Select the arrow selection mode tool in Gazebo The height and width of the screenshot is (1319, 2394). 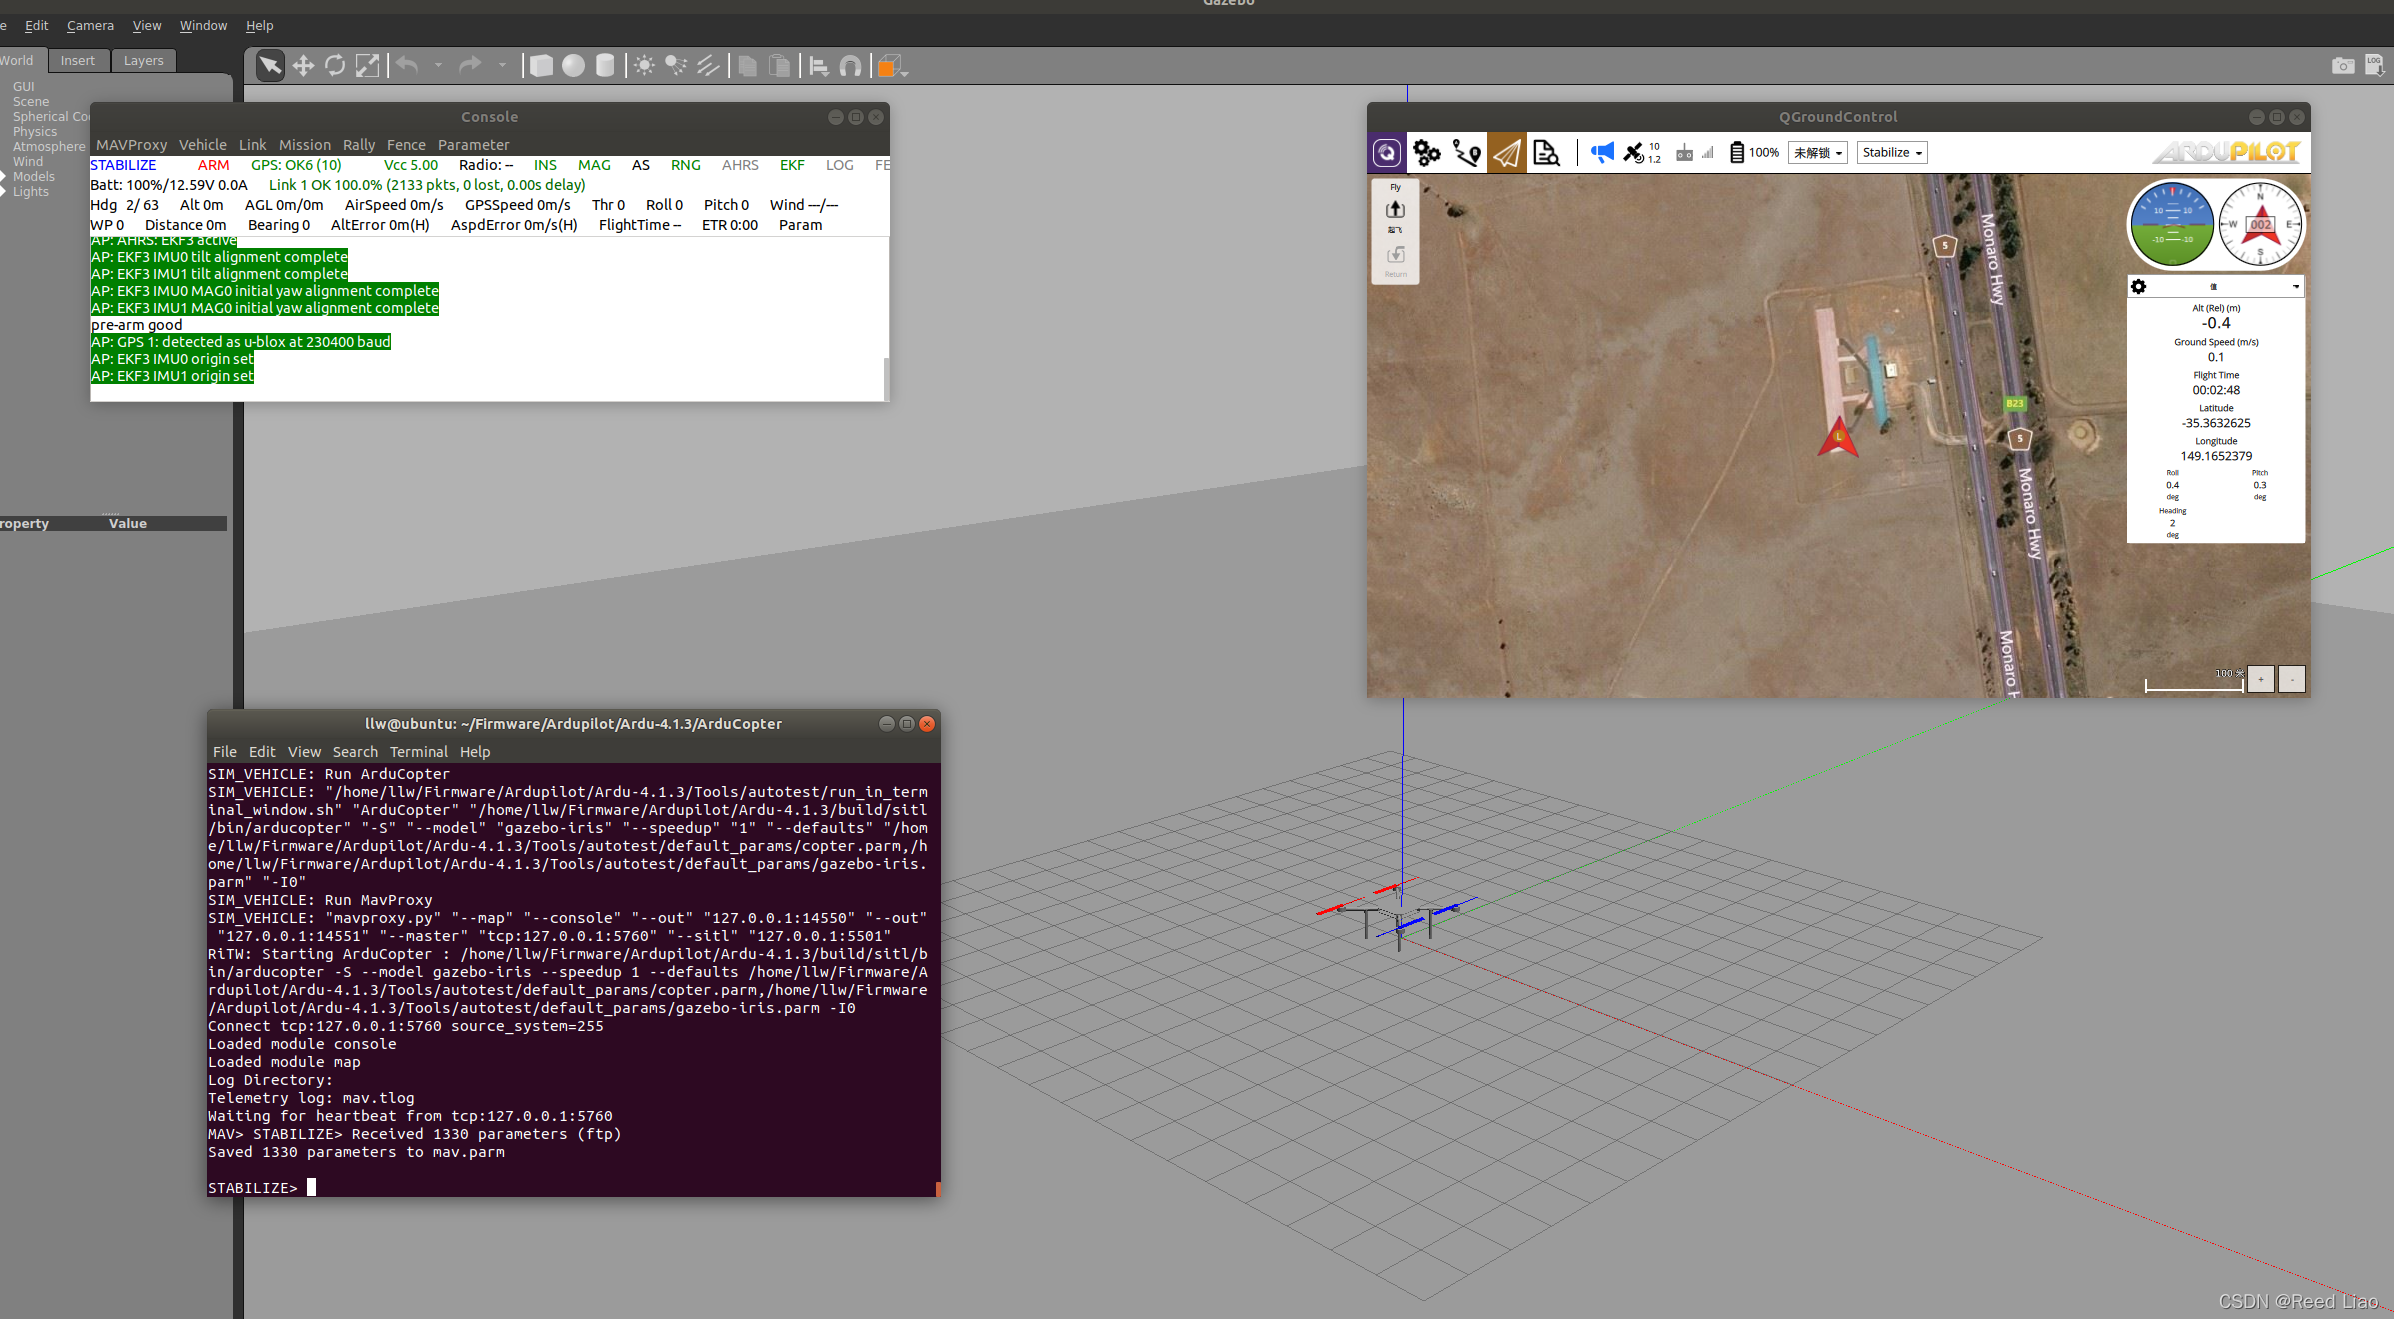pyautogui.click(x=270, y=66)
